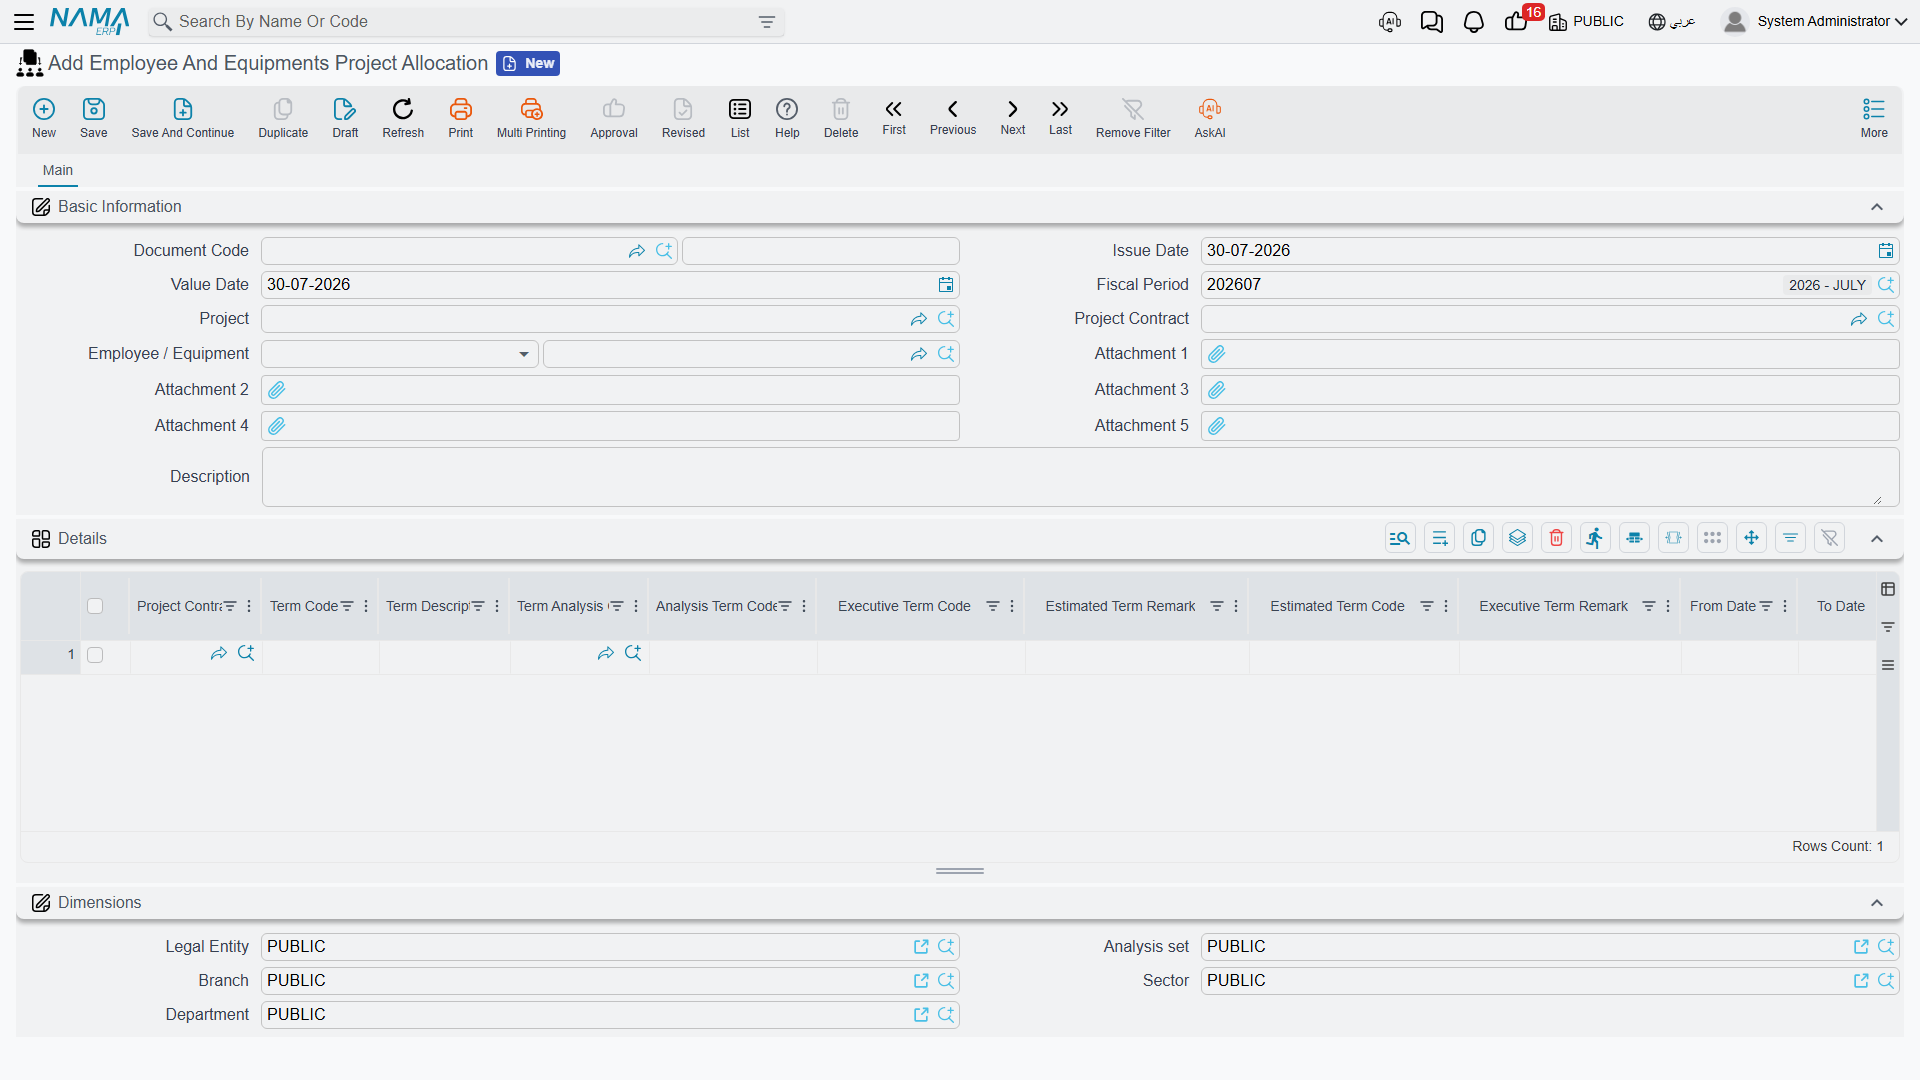Click the NAMA ERP logo
Viewport: 1920px width, 1080px height.
click(90, 21)
